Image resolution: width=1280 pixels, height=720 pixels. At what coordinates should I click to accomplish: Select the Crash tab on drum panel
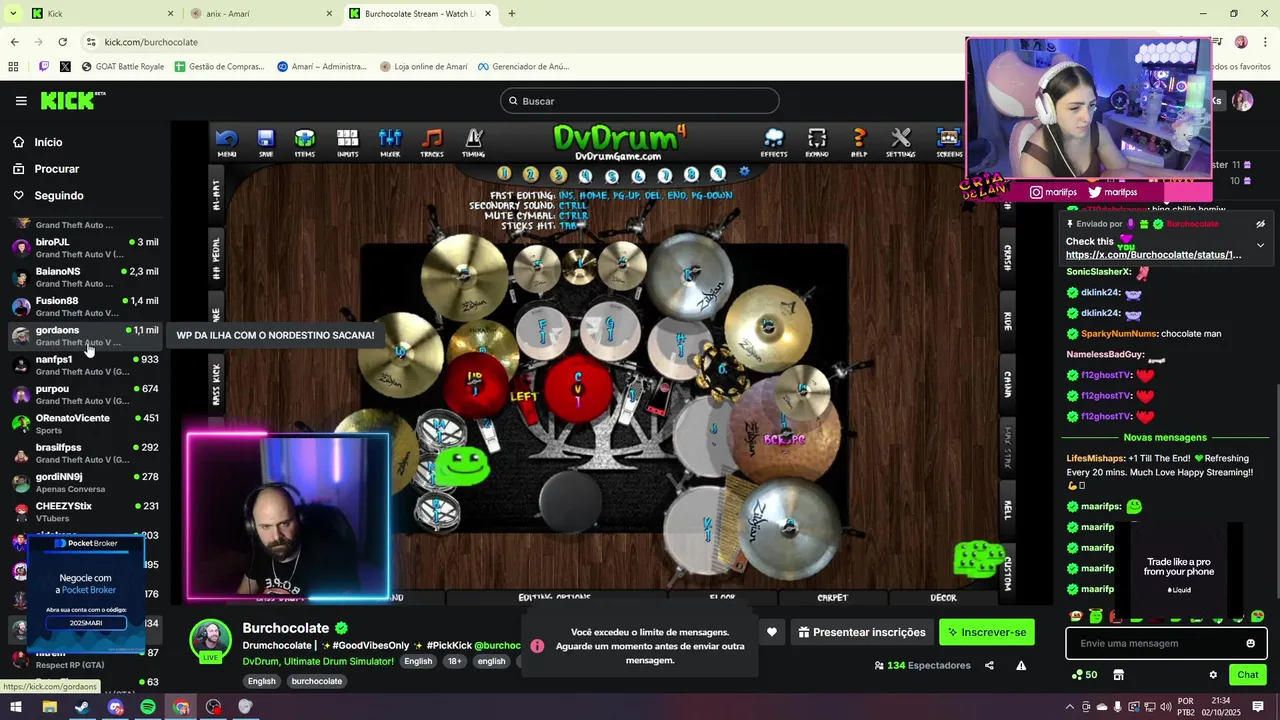1008,257
